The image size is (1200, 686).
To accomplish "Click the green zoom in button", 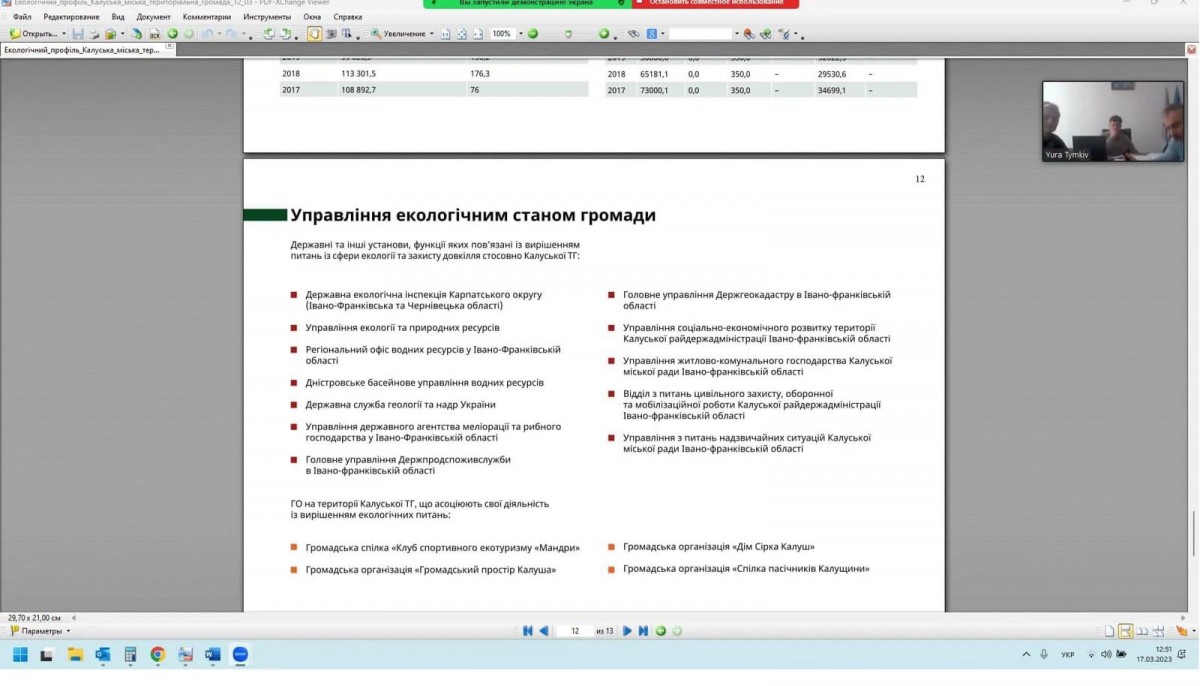I will point(604,34).
